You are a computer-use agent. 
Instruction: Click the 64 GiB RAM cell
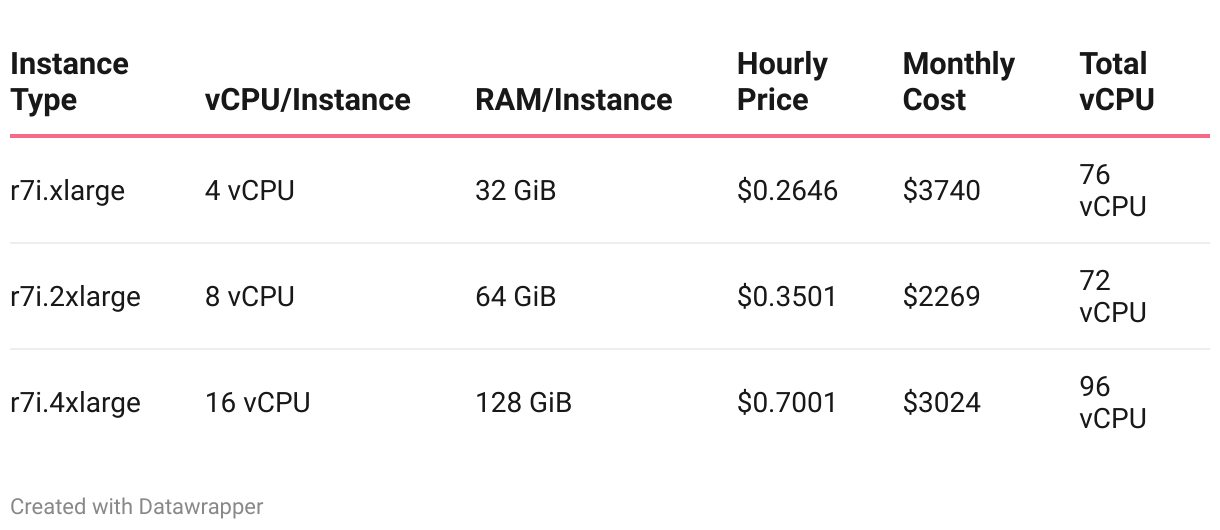(515, 297)
